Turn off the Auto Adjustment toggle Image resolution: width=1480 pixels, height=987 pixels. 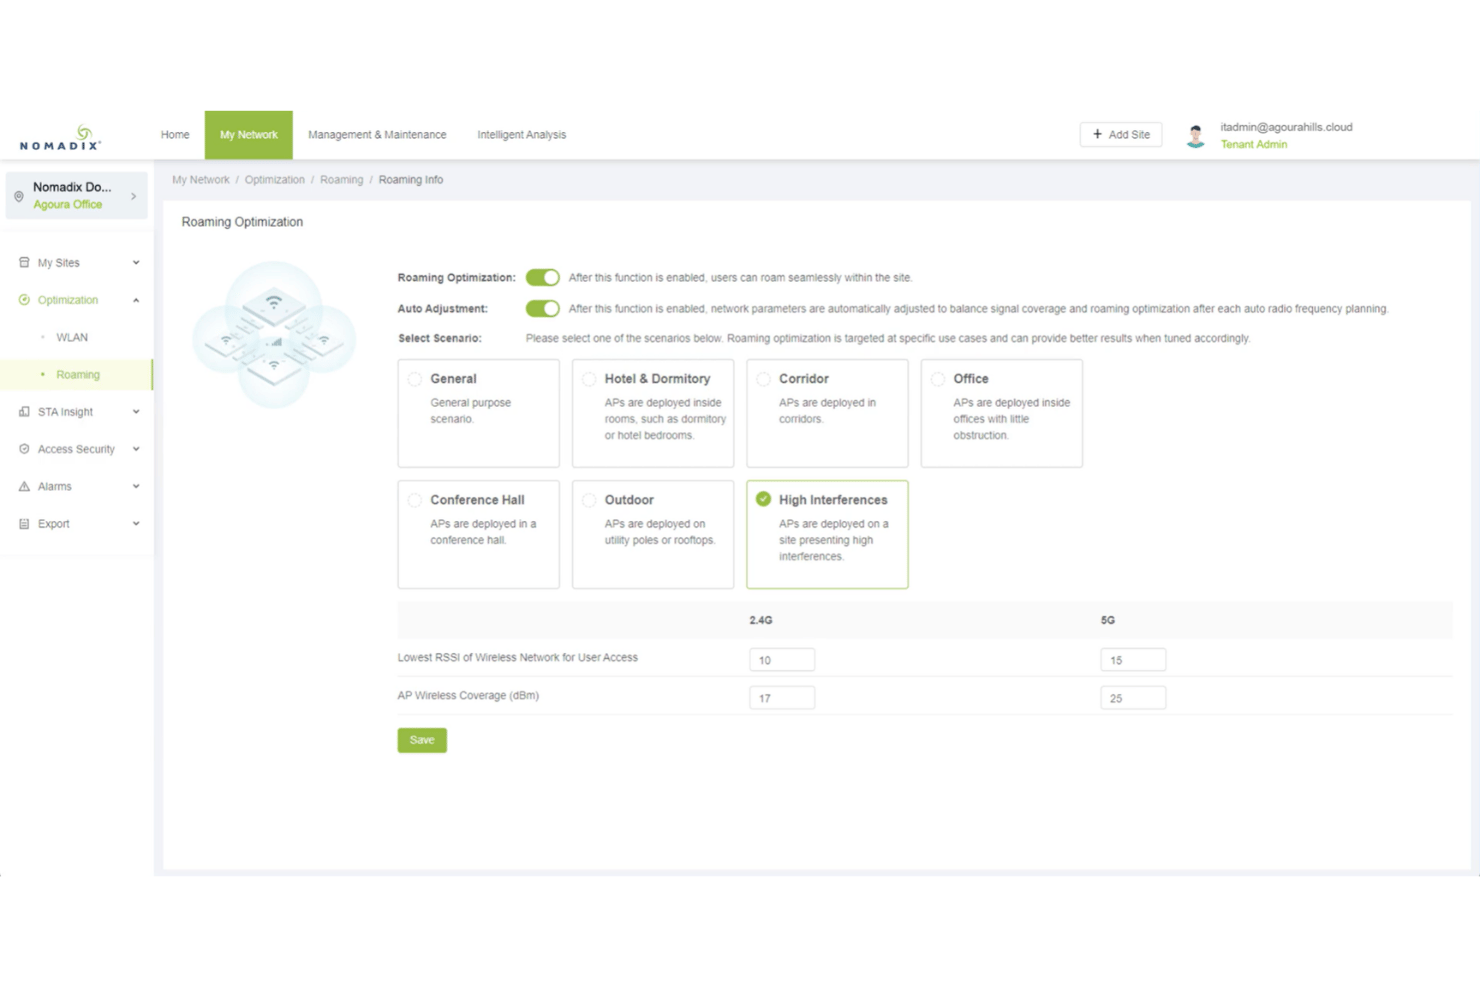[x=543, y=308]
